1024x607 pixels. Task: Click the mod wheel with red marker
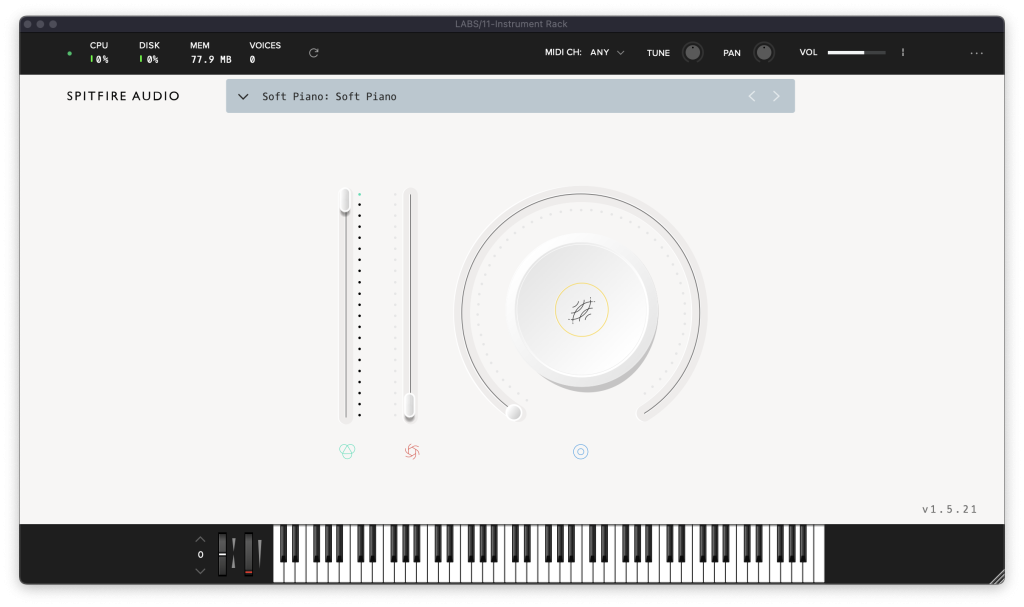pyautogui.click(x=248, y=554)
